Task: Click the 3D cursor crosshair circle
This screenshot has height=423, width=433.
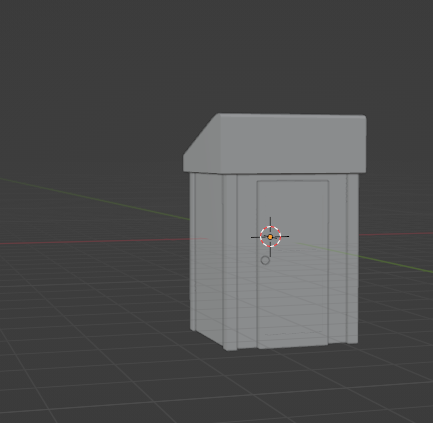Action: pos(270,237)
